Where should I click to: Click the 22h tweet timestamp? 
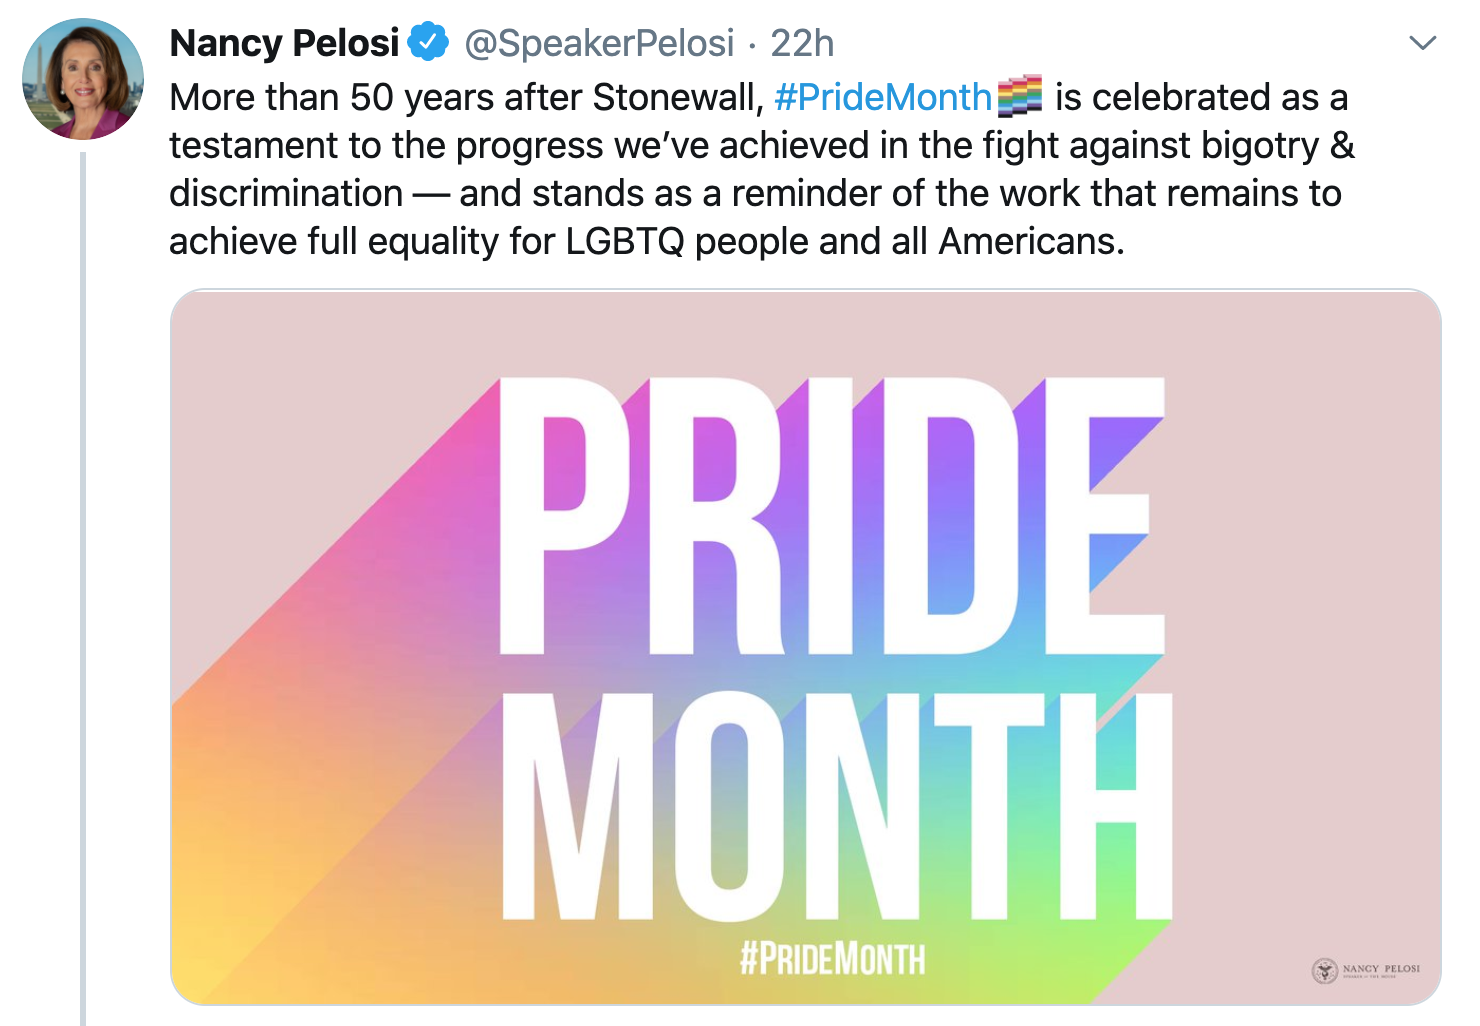coord(802,43)
